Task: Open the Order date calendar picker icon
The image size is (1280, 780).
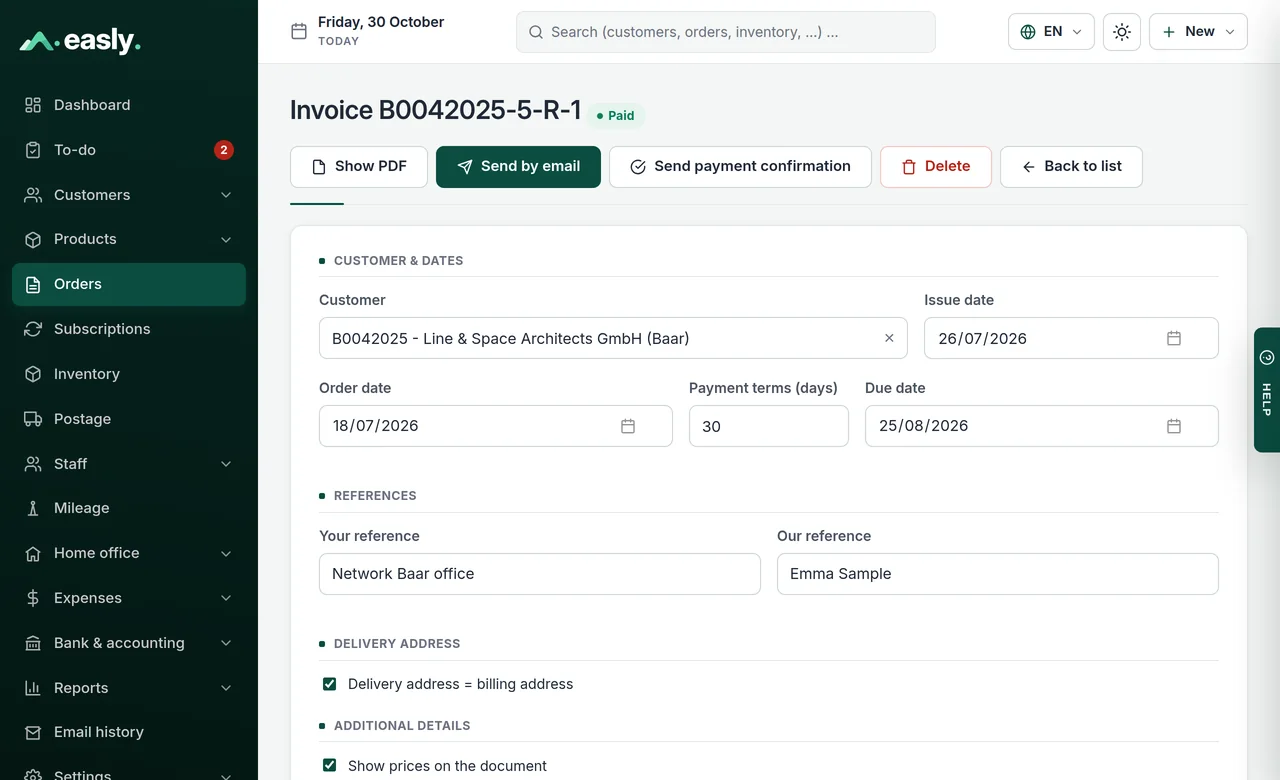Action: pyautogui.click(x=628, y=426)
